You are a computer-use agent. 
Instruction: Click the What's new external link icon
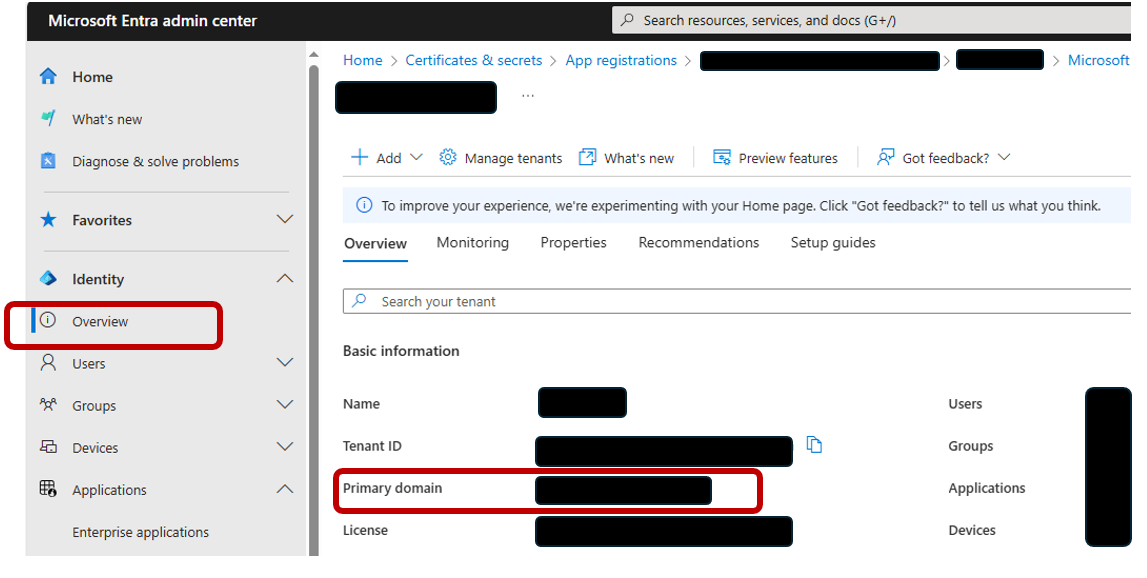point(587,157)
